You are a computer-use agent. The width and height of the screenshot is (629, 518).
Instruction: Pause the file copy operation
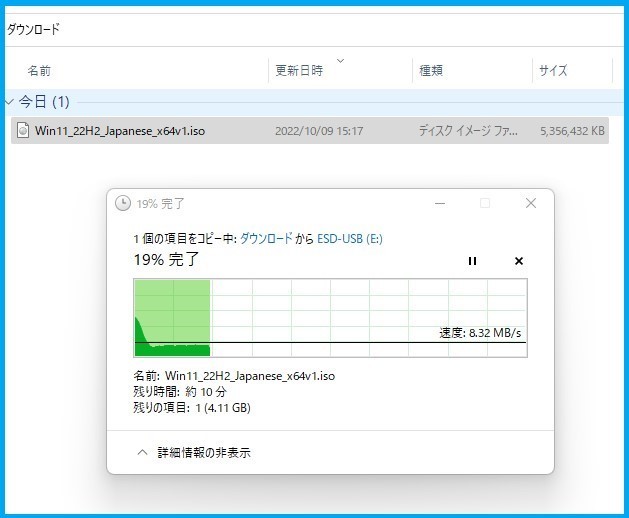[x=472, y=261]
